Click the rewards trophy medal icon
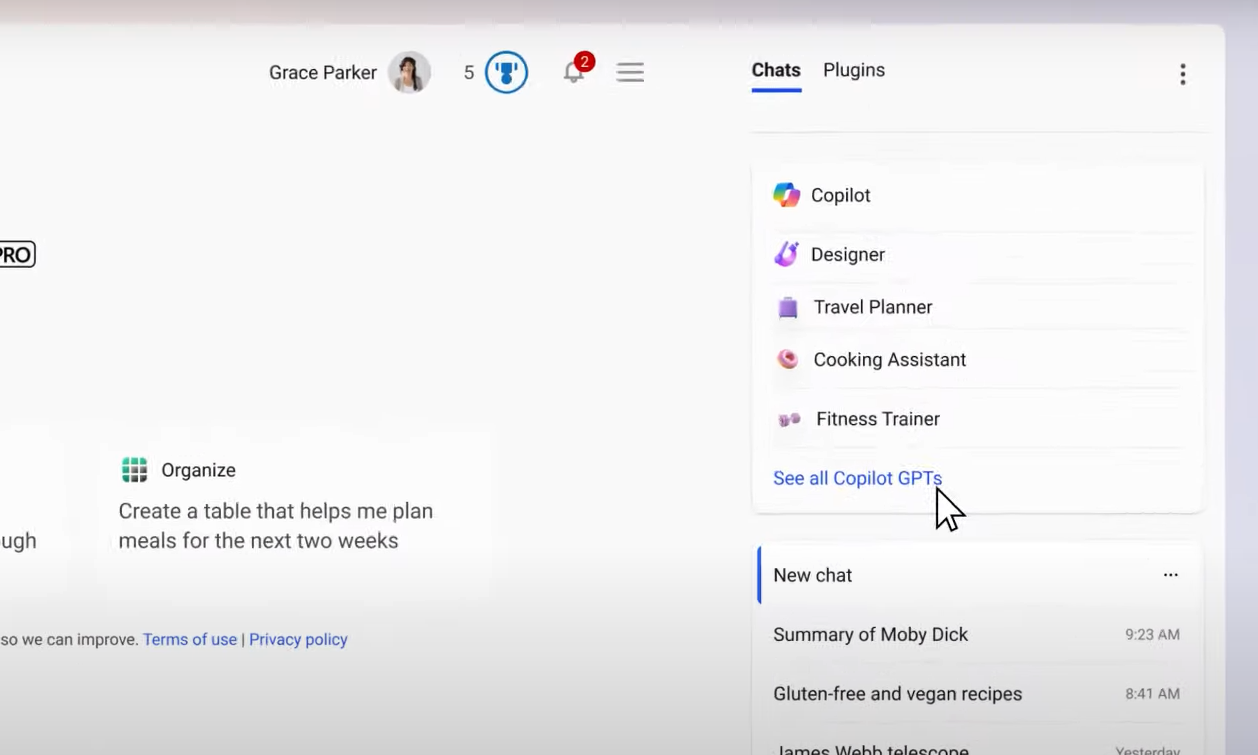This screenshot has height=755, width=1258. [x=506, y=73]
